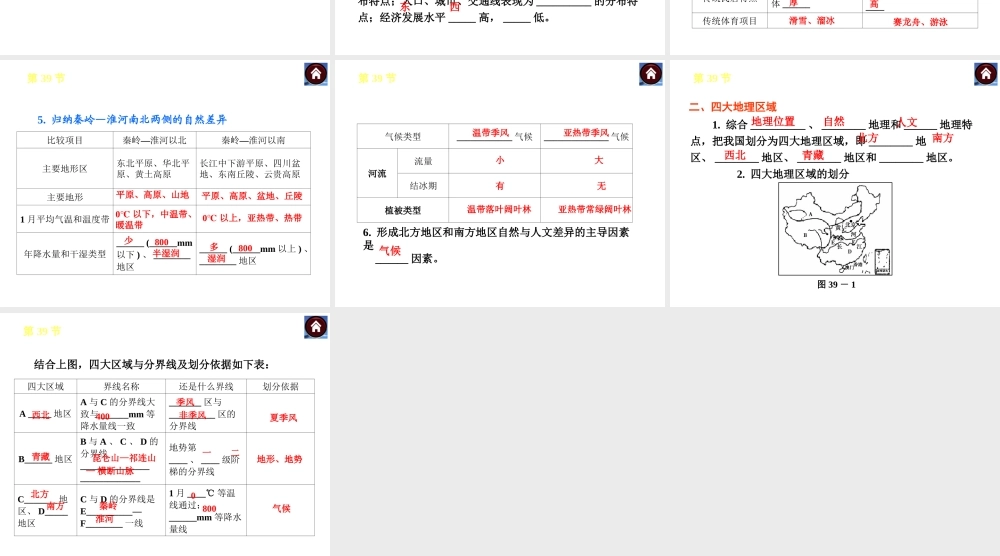1000x556 pixels.
Task: Click the 流量 cell
Action: tap(423, 161)
